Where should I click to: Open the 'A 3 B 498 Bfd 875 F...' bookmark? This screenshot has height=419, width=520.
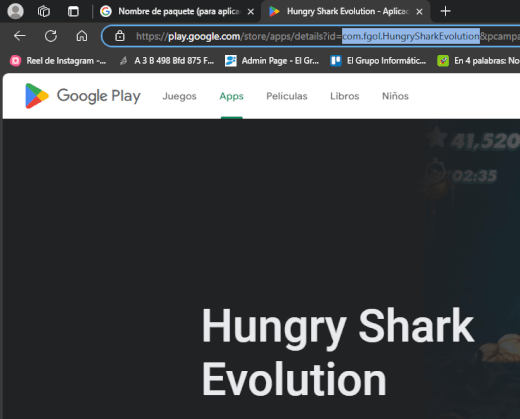167,61
